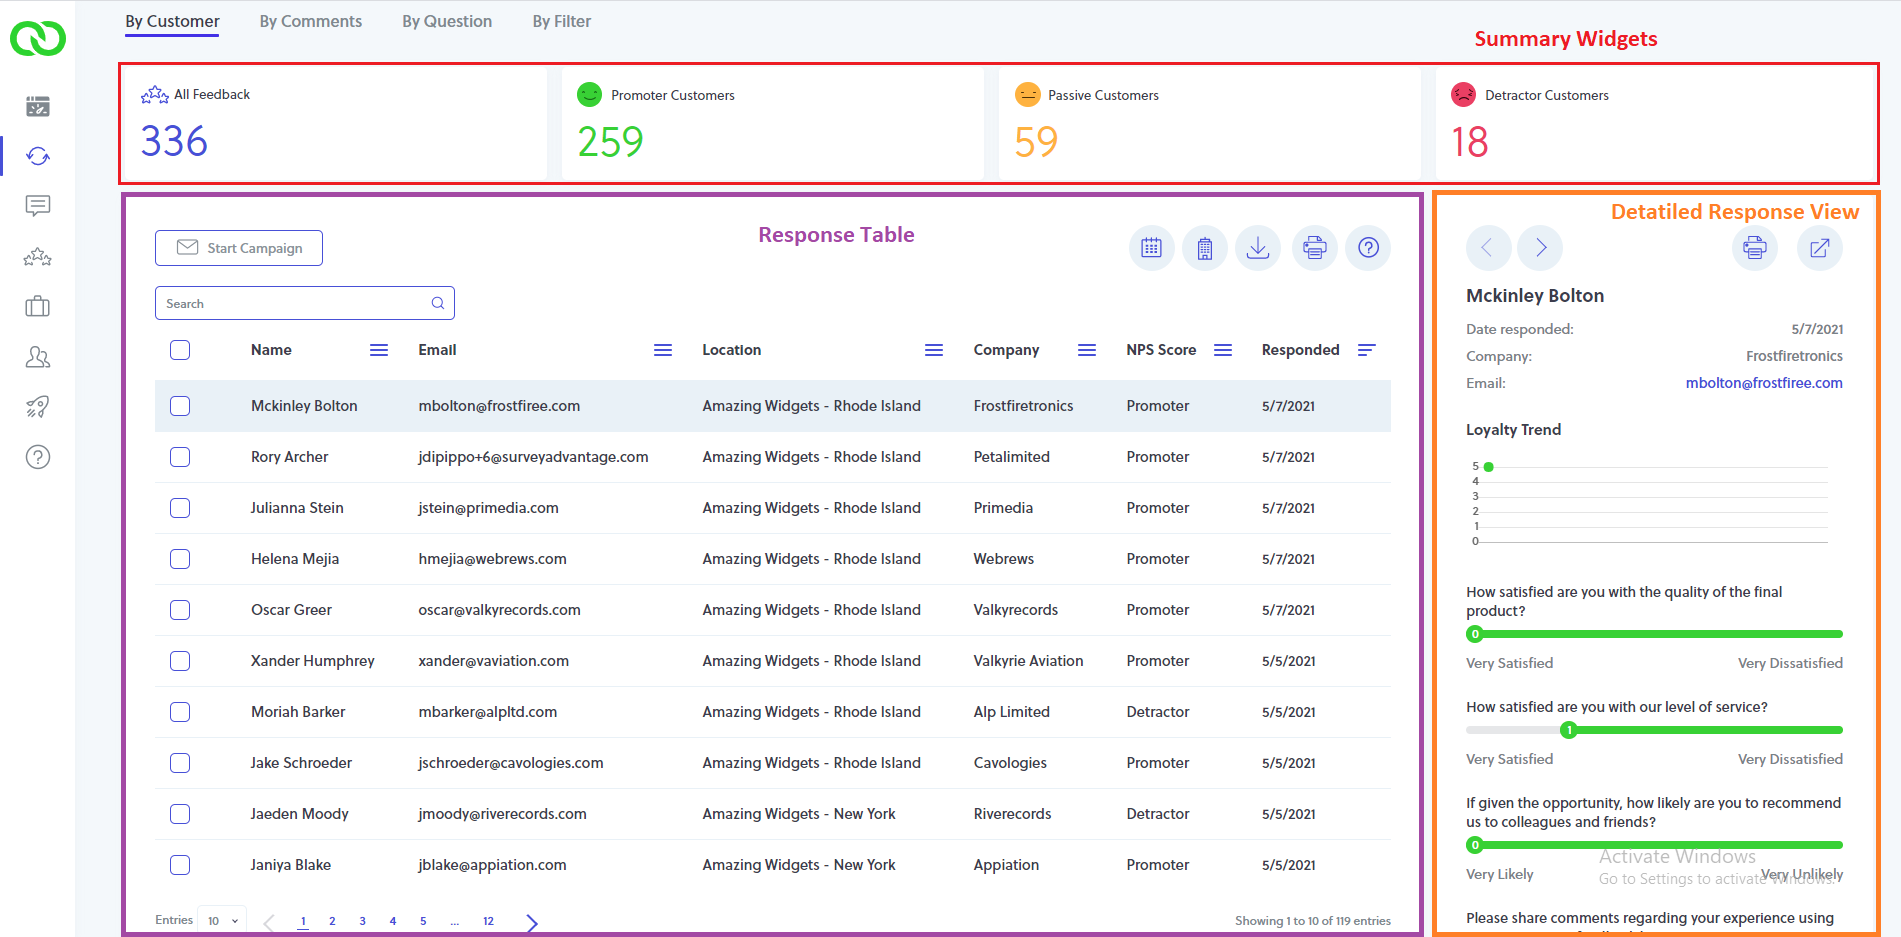Click the building company filter icon
Viewport: 1901px width, 937px height.
coord(1205,248)
